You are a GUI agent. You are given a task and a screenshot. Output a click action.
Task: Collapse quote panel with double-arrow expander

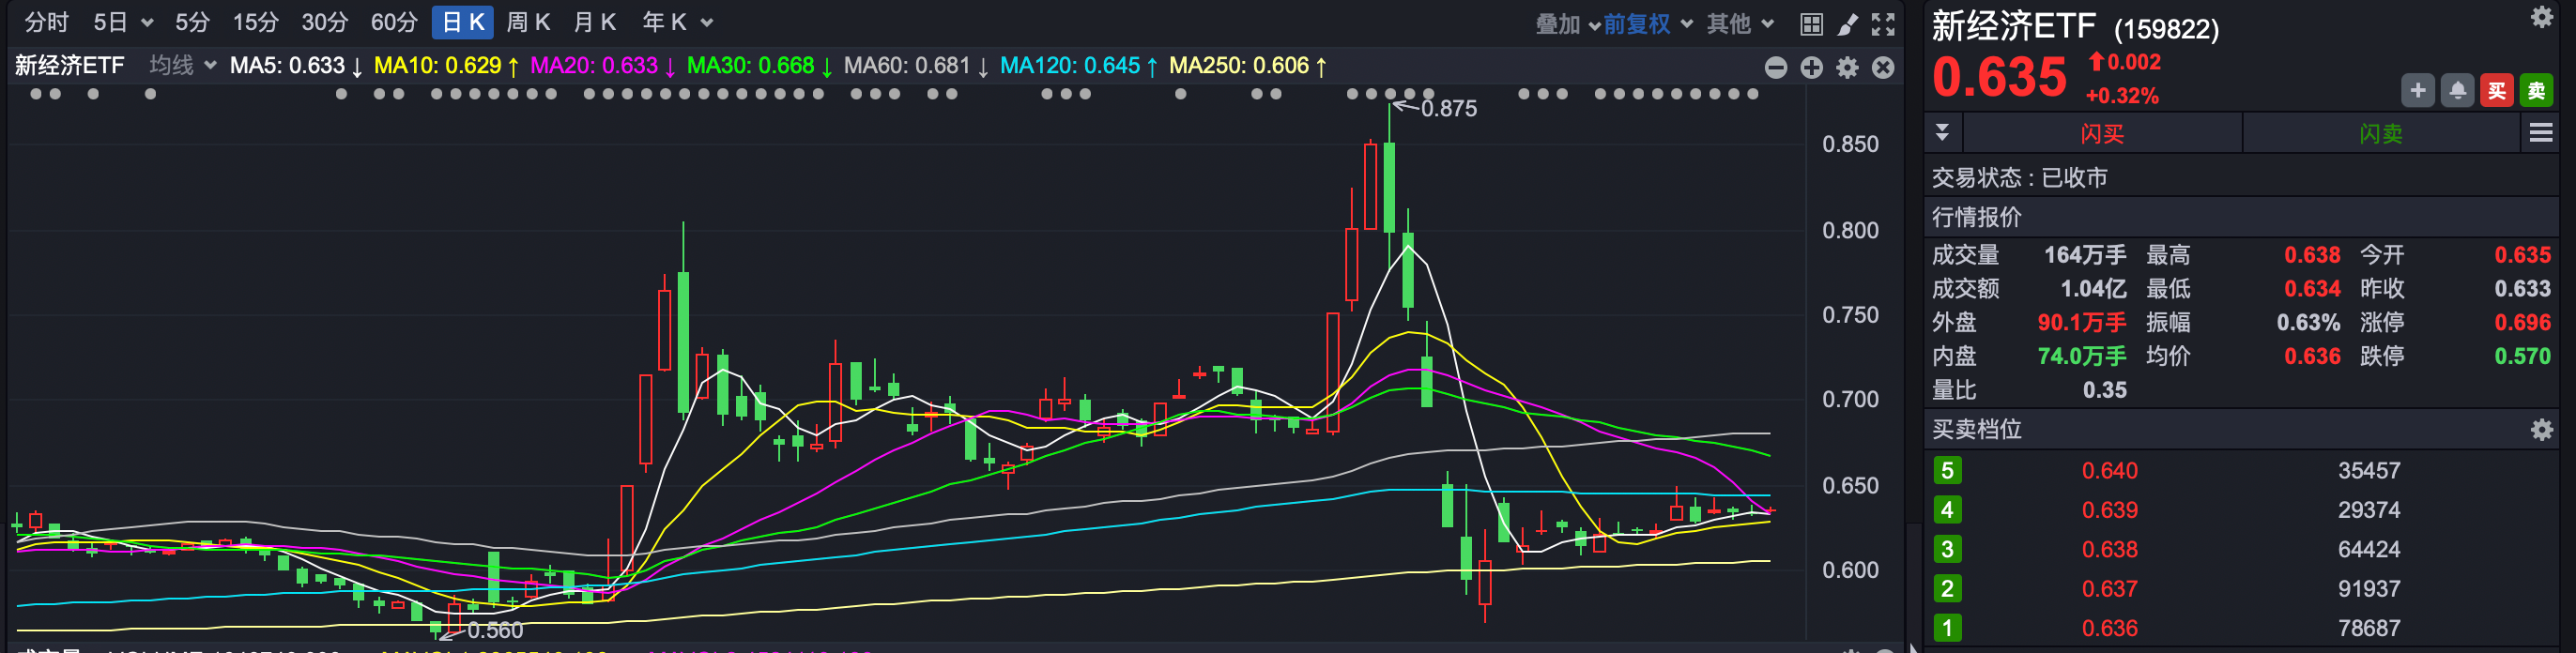[1942, 133]
